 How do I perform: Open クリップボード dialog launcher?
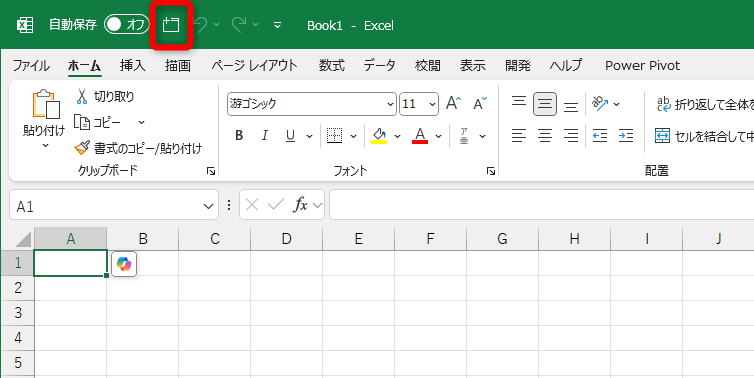211,171
